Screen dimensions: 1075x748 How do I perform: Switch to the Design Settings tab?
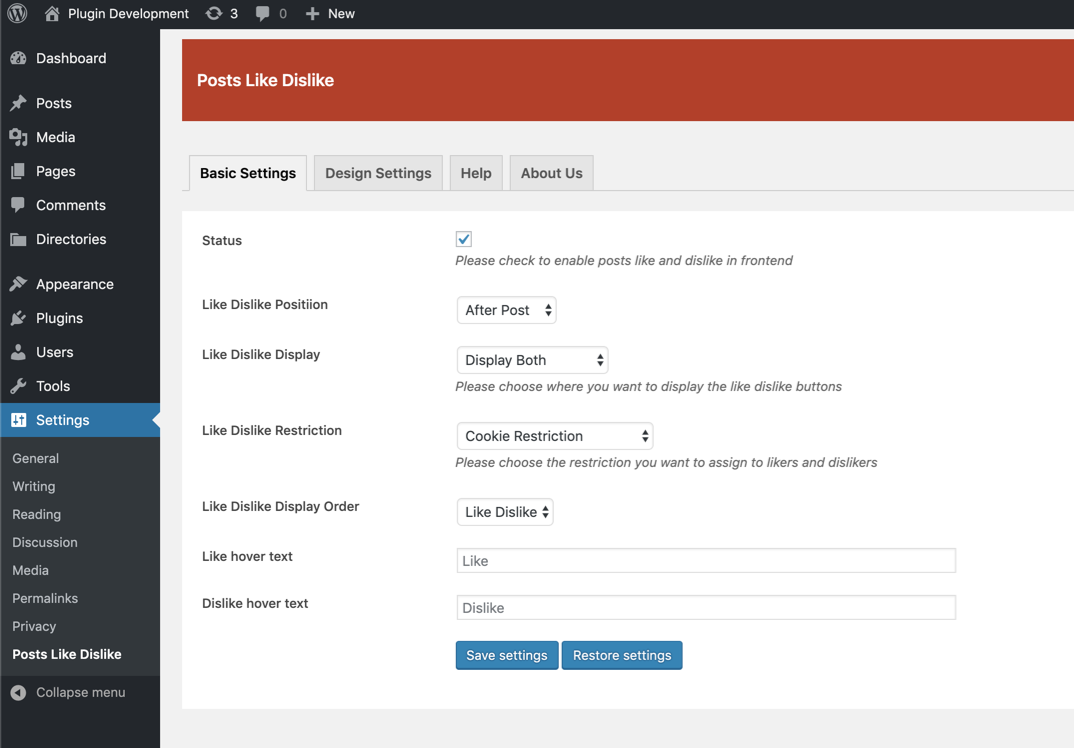[378, 173]
